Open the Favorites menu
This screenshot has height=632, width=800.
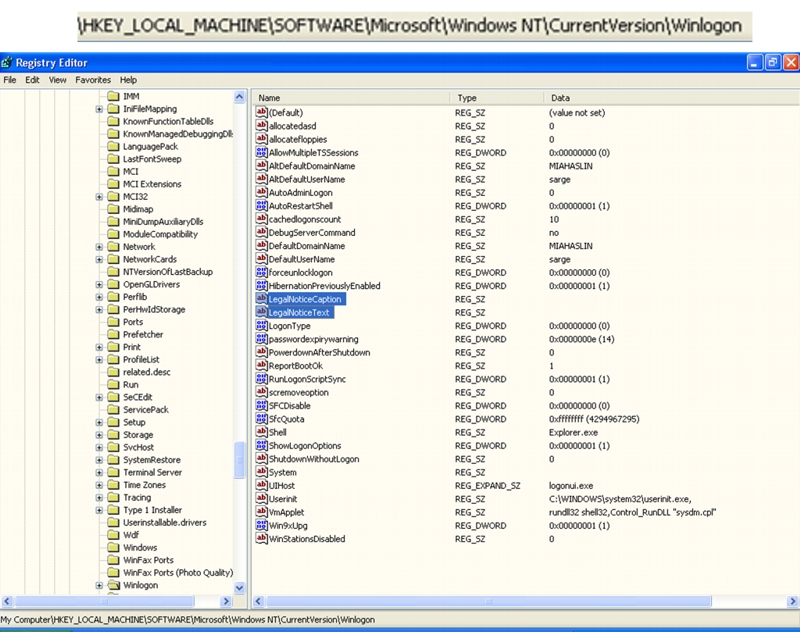tap(93, 80)
